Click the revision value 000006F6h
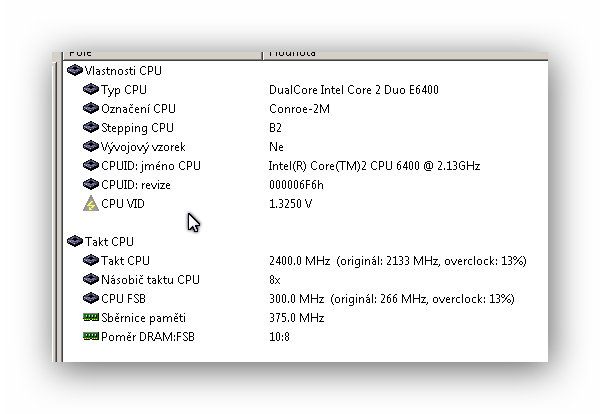The height and width of the screenshot is (414, 600). tap(296, 185)
